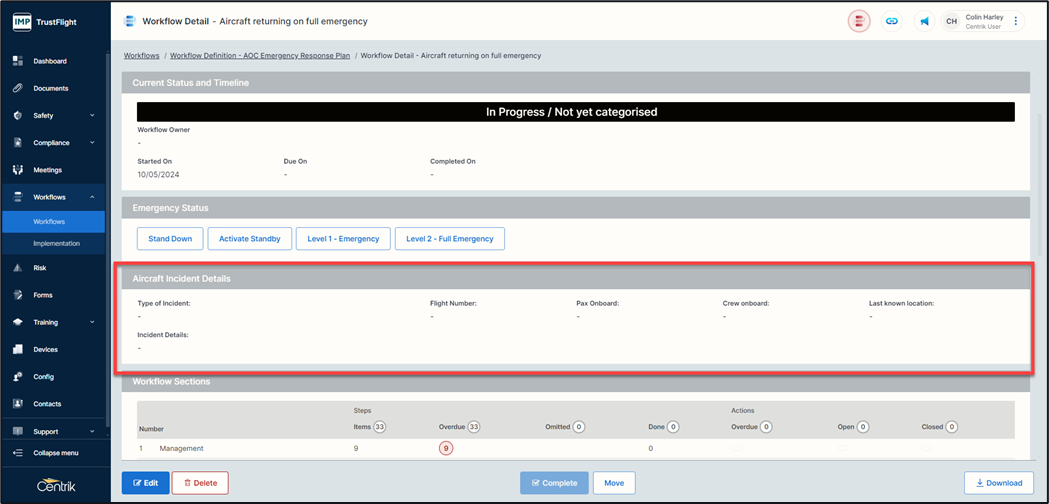Click the Stand Down button
The image size is (1049, 504).
tap(170, 239)
